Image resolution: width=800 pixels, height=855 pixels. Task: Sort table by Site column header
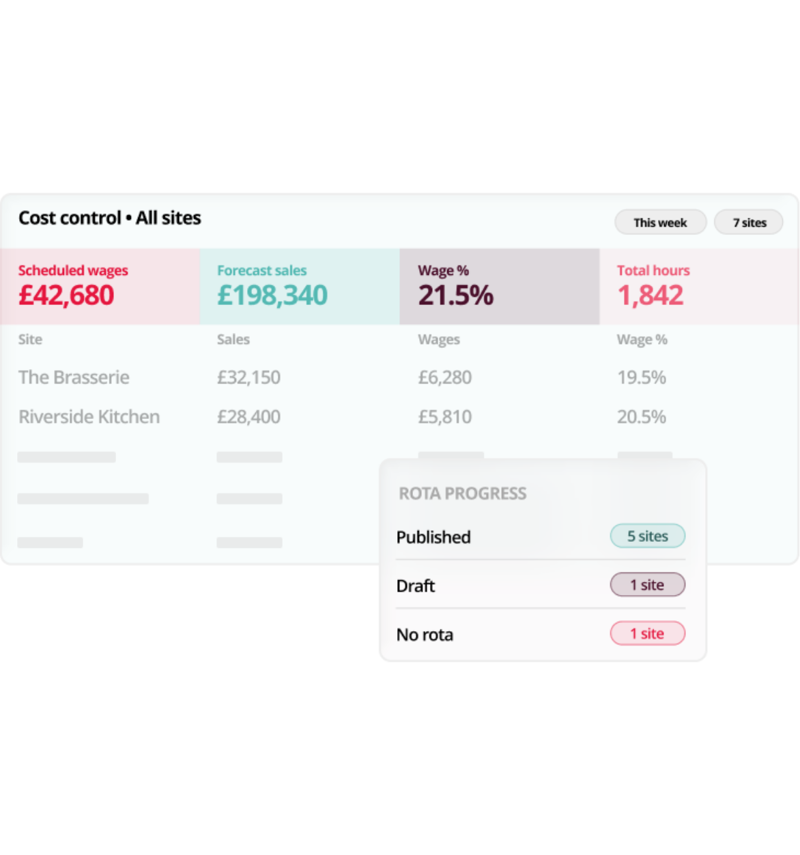pyautogui.click(x=31, y=339)
